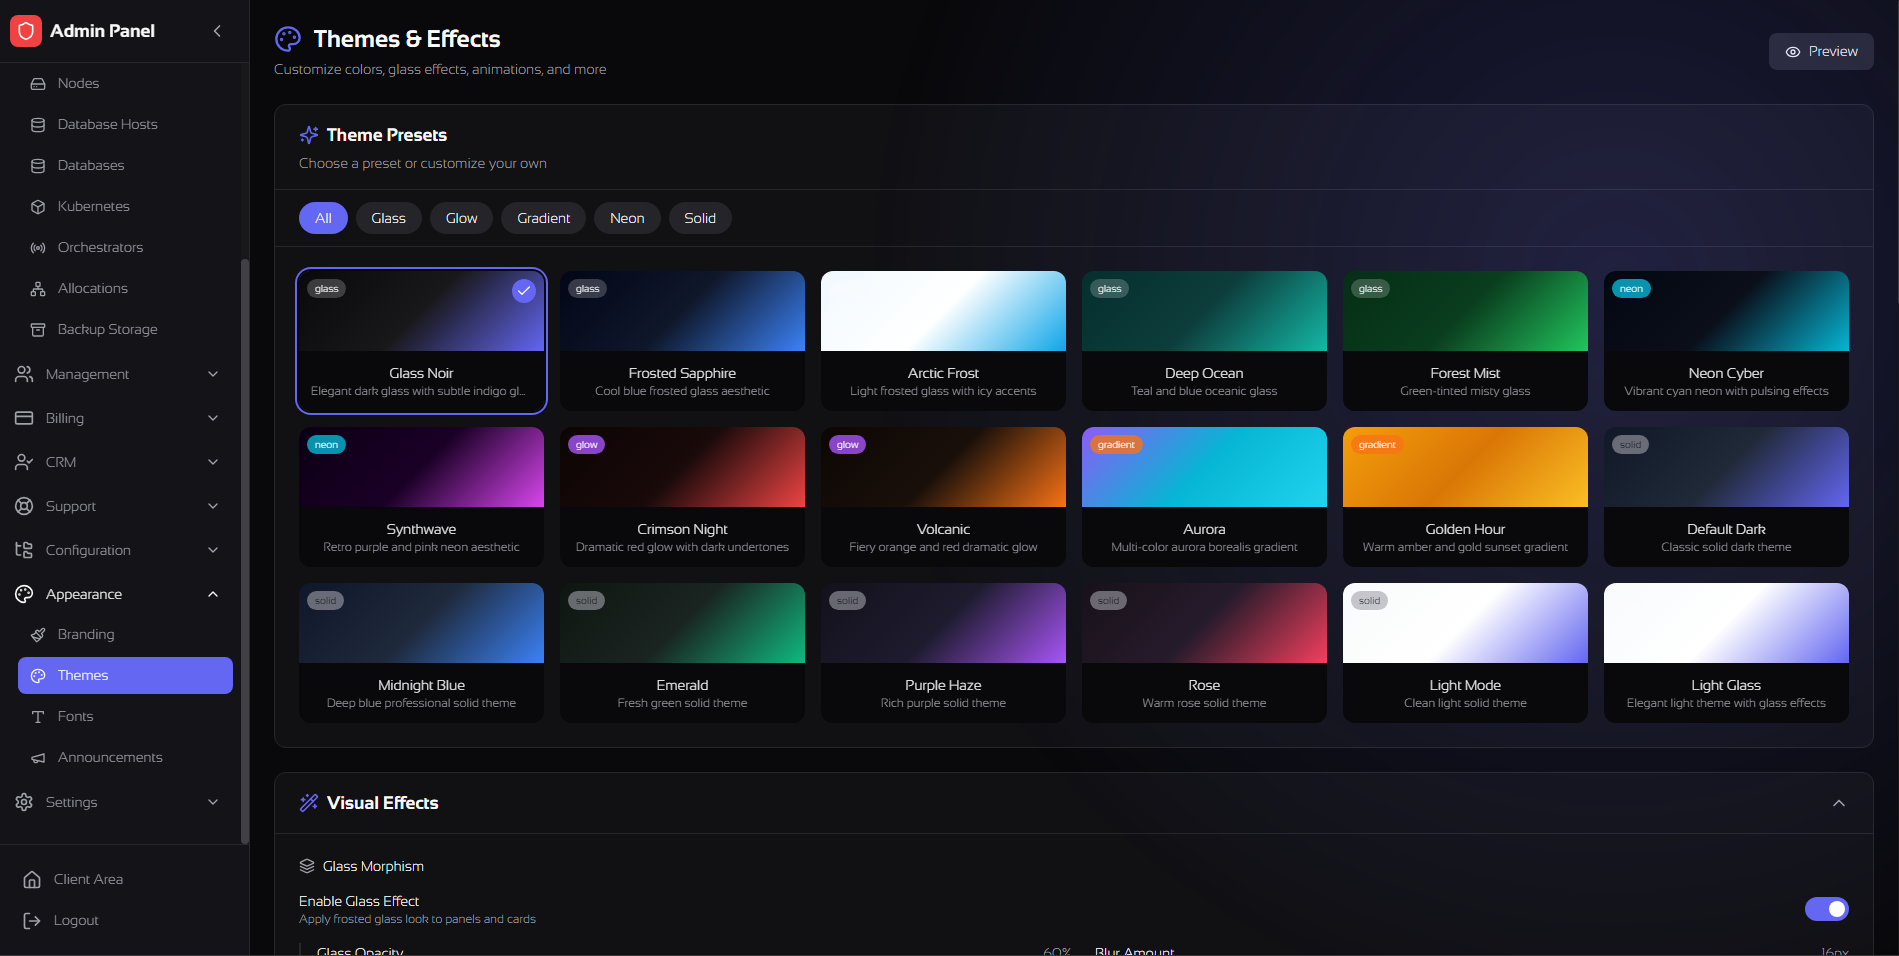The image size is (1899, 956).
Task: Click the Fonts type icon
Action: click(x=38, y=716)
